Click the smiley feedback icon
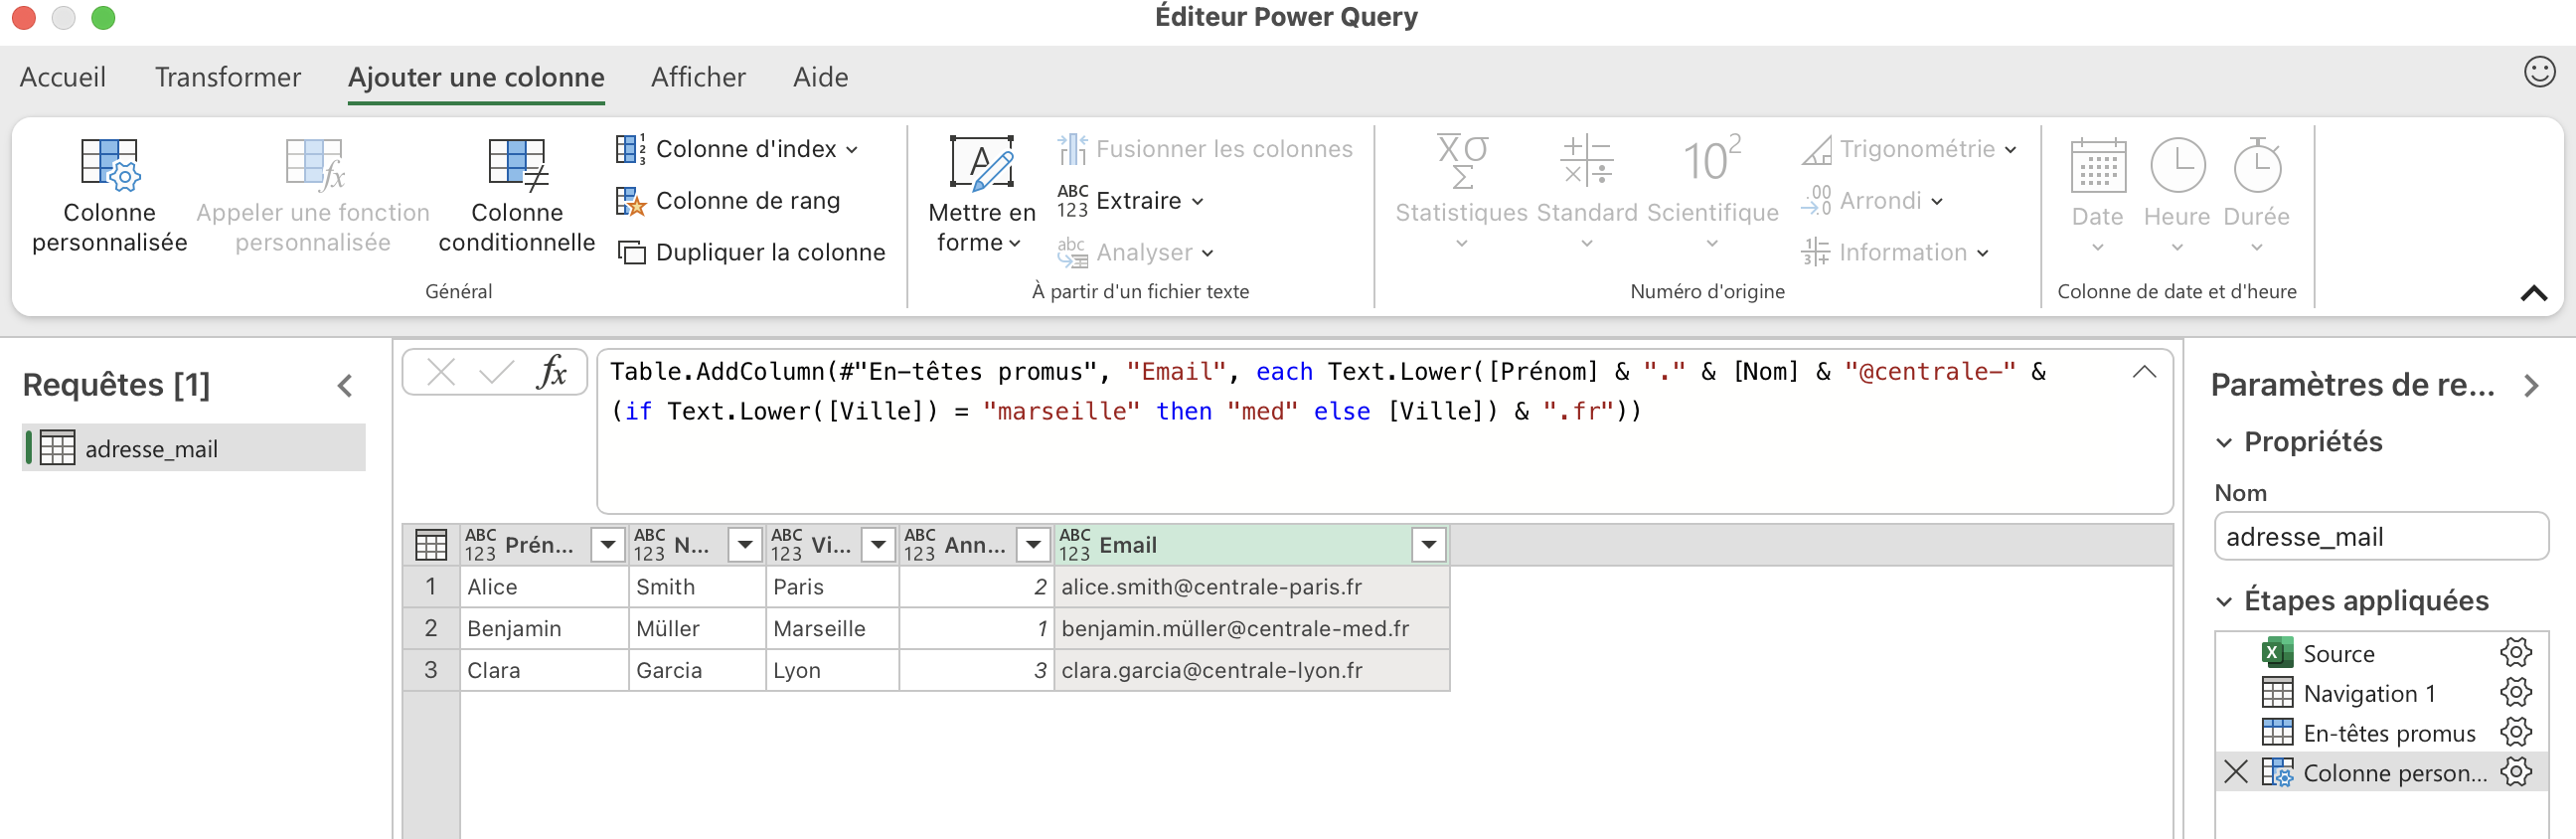The width and height of the screenshot is (2576, 839). (2539, 72)
